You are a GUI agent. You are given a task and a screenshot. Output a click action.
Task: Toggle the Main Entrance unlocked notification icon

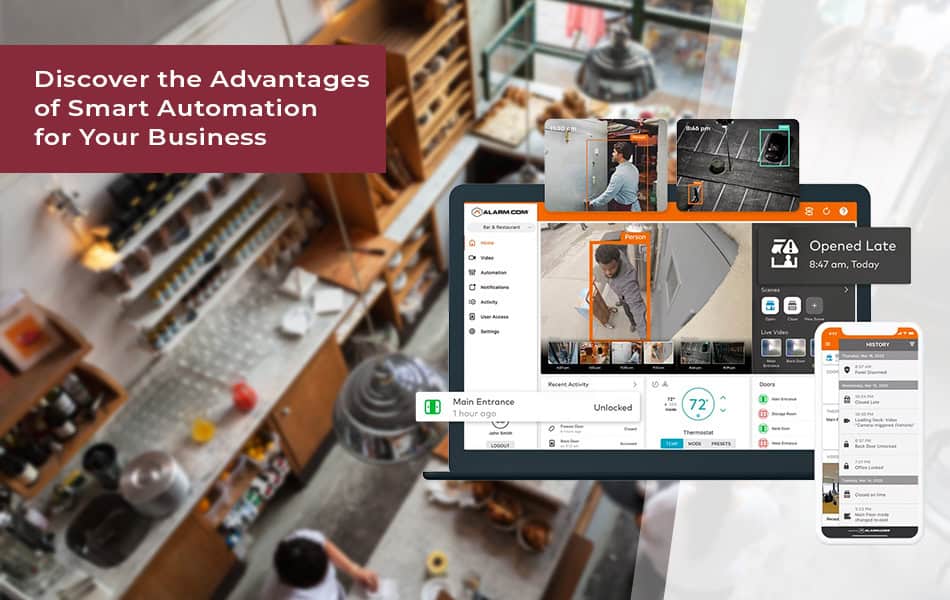[434, 407]
